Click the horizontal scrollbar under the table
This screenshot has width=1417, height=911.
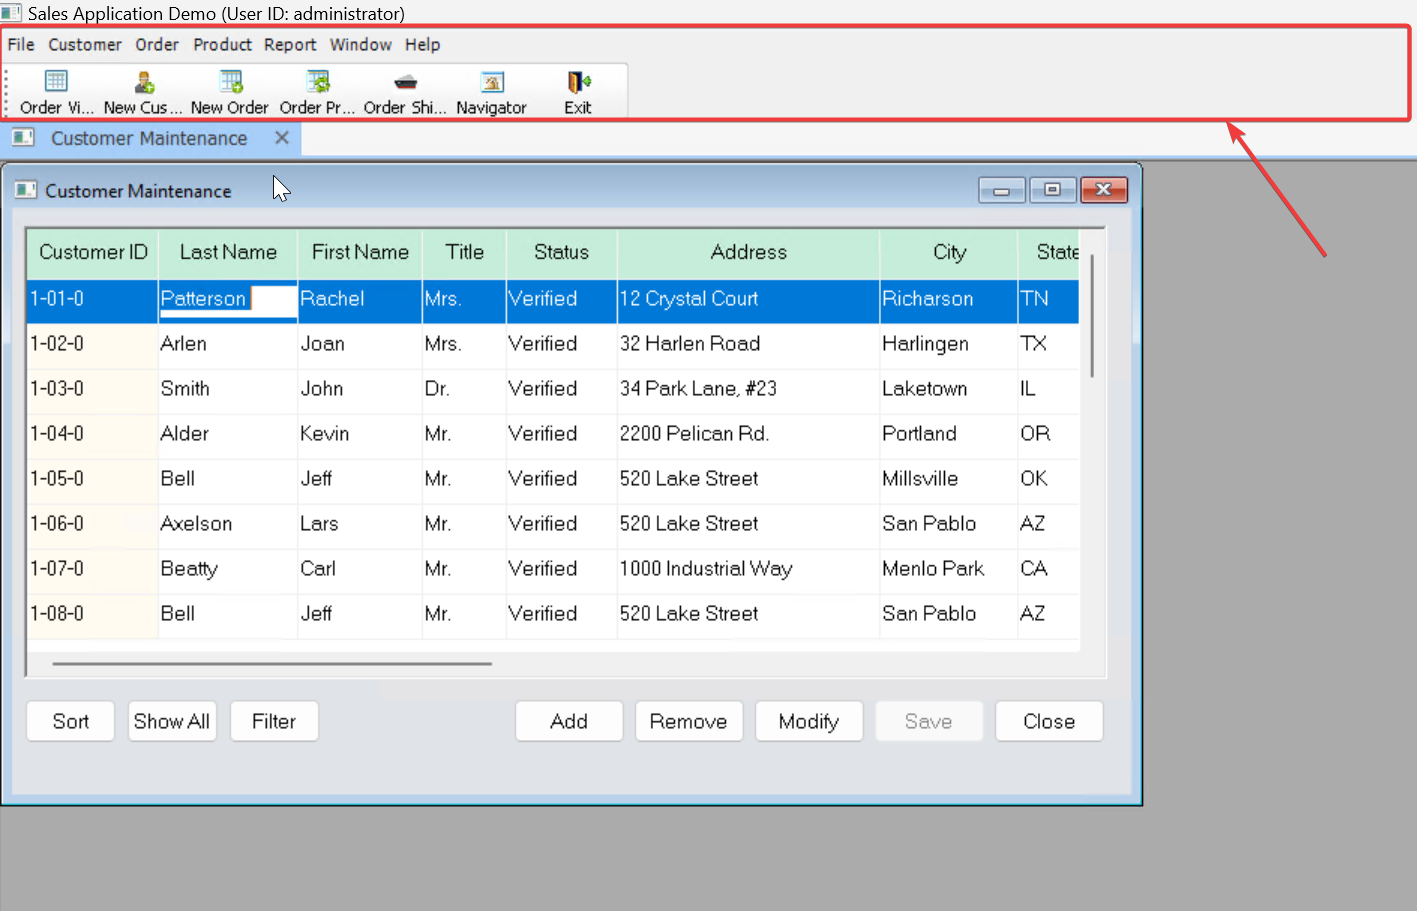pyautogui.click(x=272, y=663)
